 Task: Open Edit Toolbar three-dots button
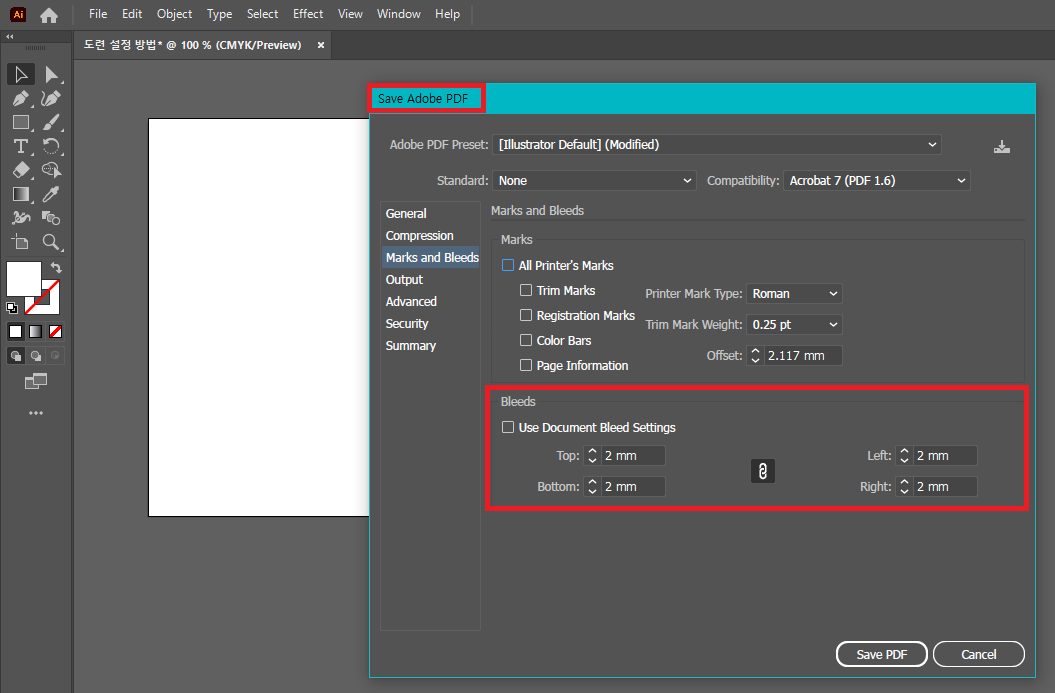36,412
